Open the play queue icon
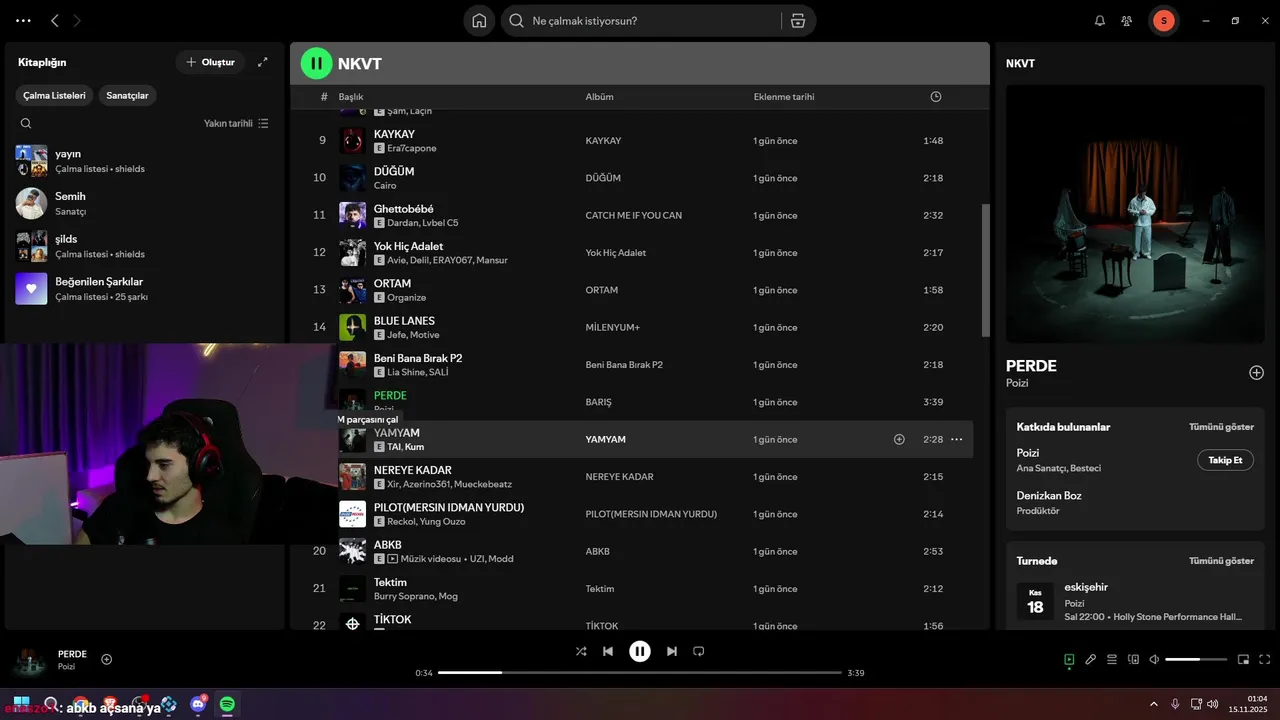 click(1111, 659)
